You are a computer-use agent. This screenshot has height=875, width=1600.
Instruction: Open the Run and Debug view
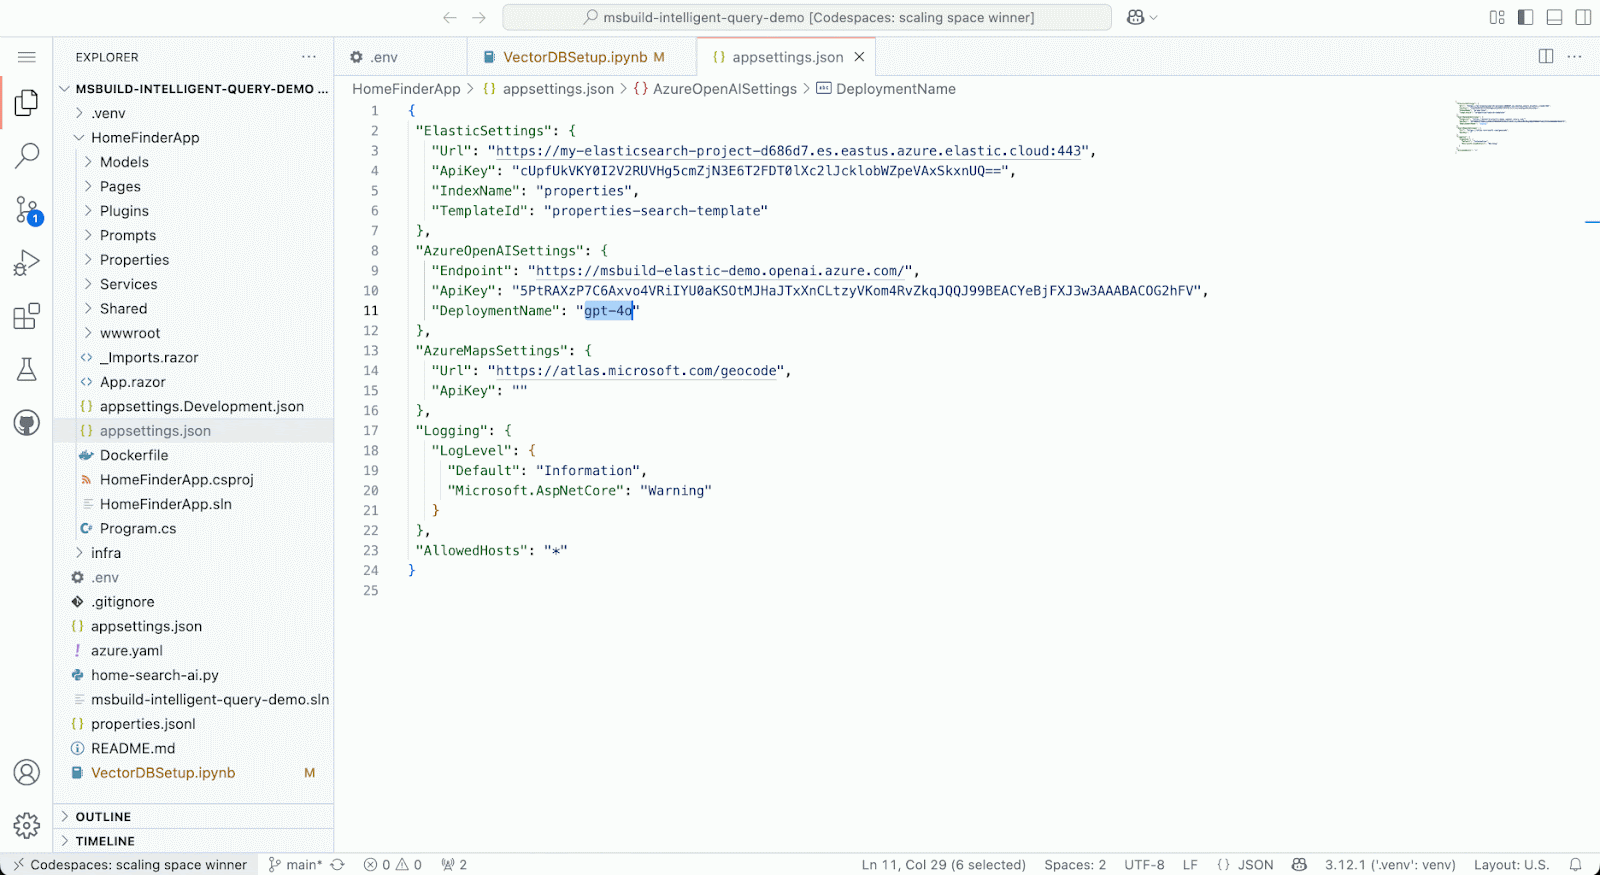click(27, 263)
